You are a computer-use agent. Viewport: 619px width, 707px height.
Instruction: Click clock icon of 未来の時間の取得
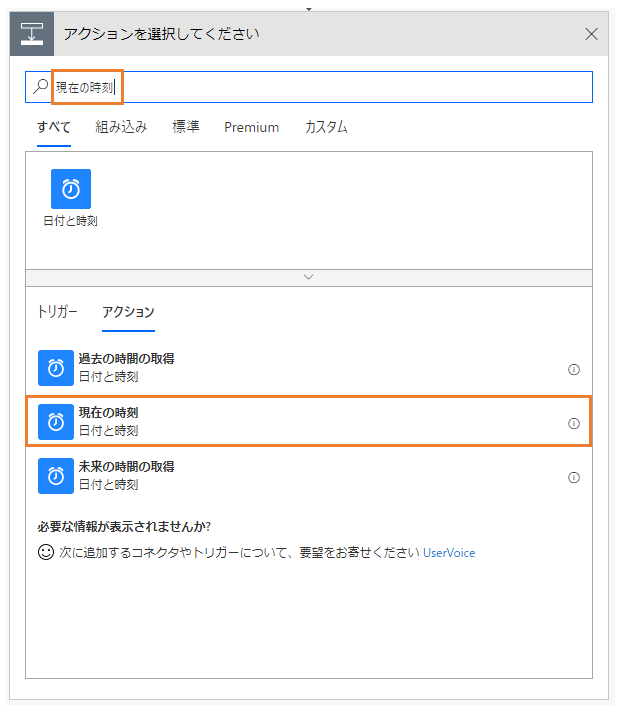tap(56, 476)
